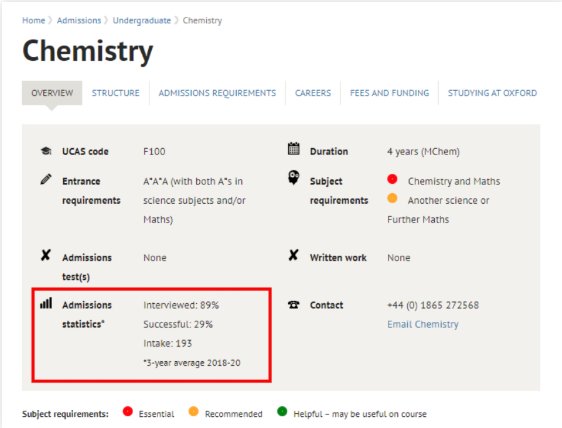Switch to Admissions Requirements tab
Viewport: 562px width, 428px height.
coord(217,93)
